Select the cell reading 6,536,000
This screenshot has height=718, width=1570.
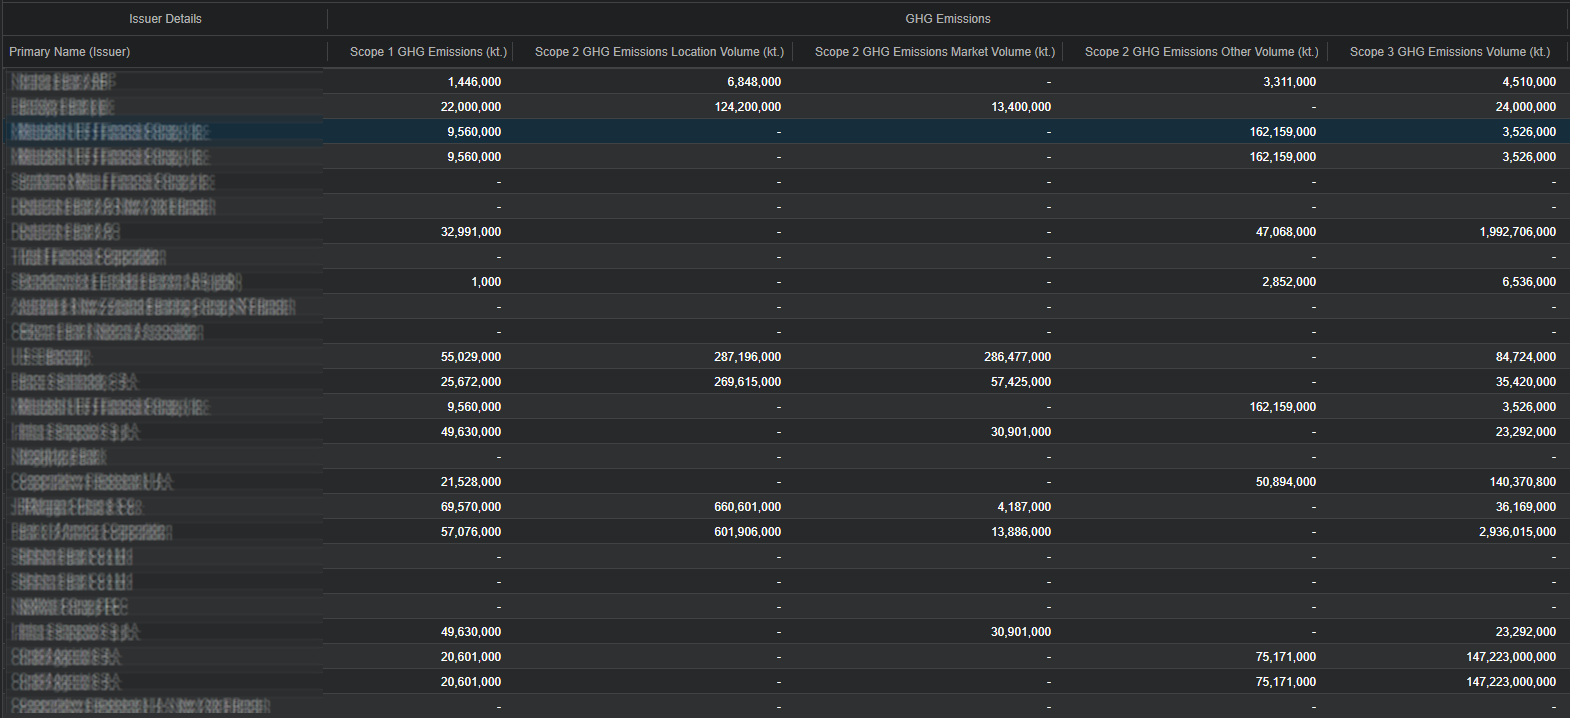tap(1529, 282)
